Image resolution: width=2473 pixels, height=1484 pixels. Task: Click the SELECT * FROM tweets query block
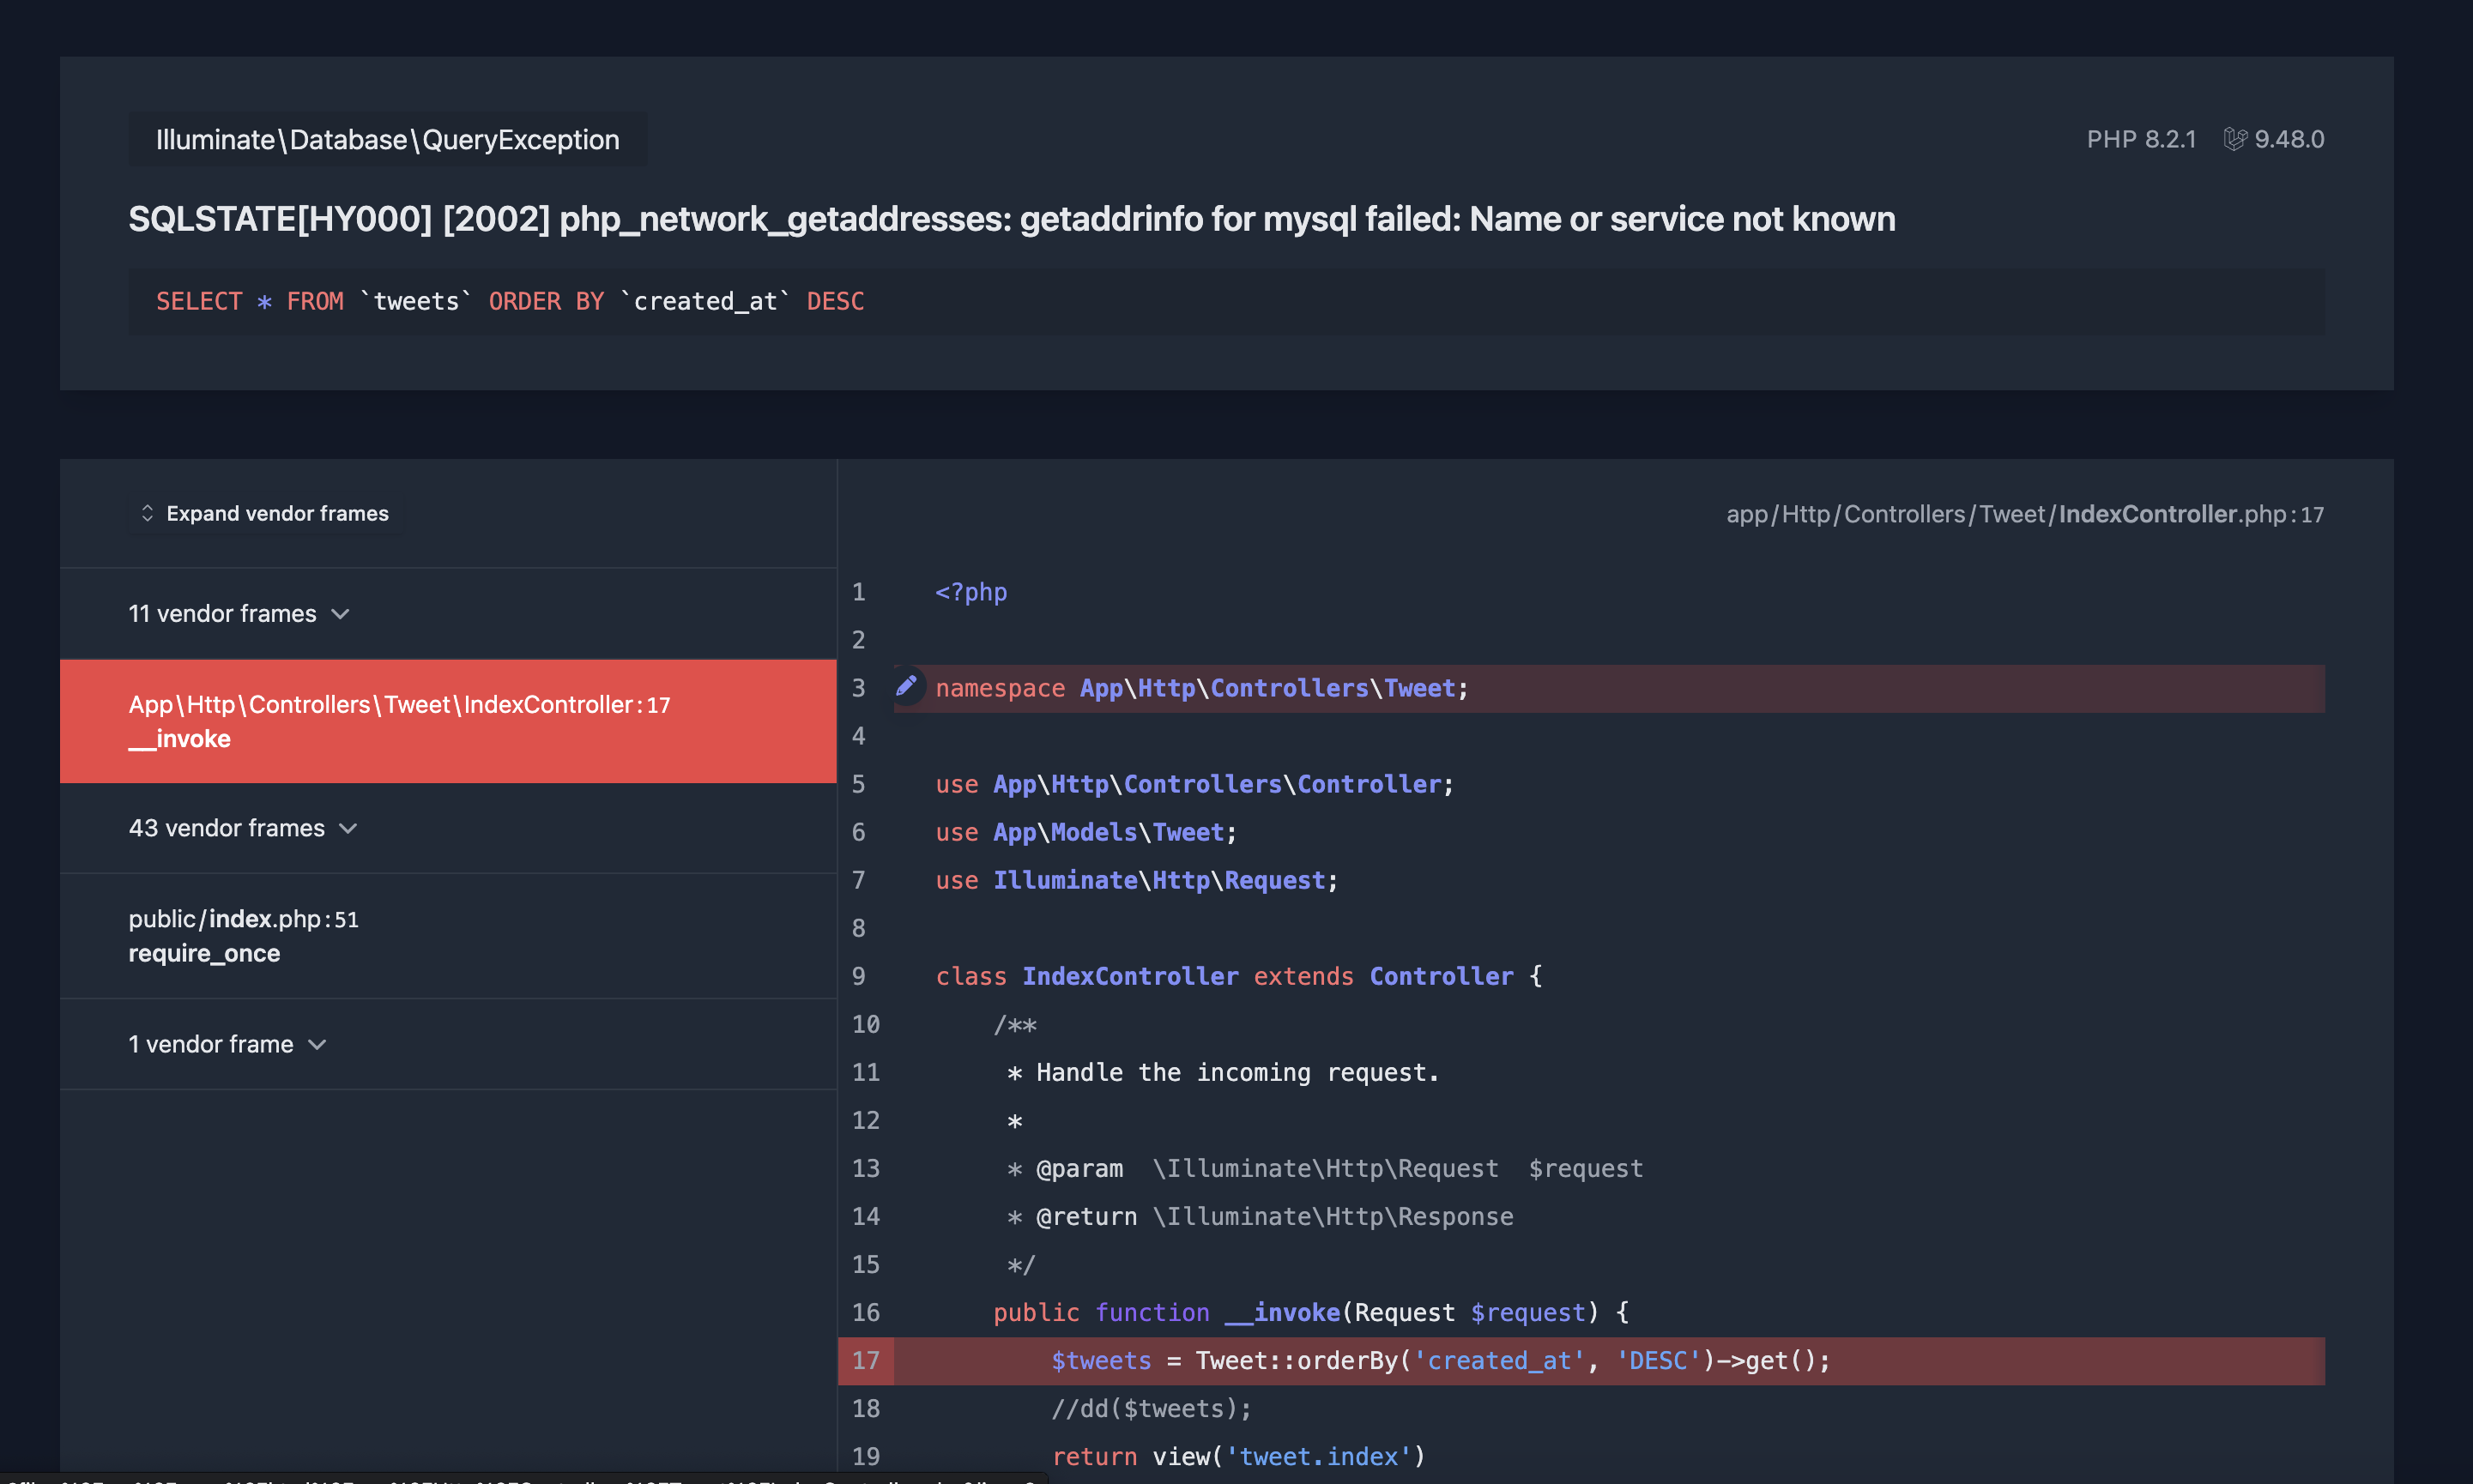click(1227, 301)
